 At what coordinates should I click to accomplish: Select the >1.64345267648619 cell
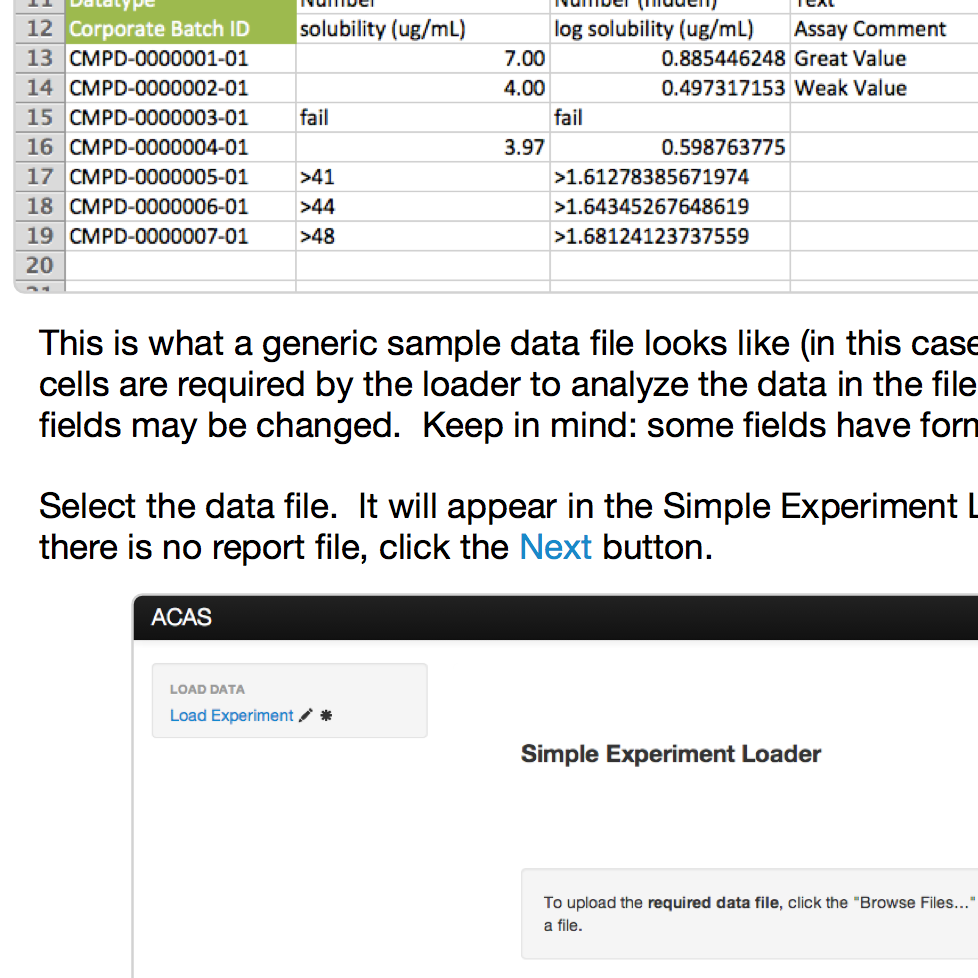670,206
